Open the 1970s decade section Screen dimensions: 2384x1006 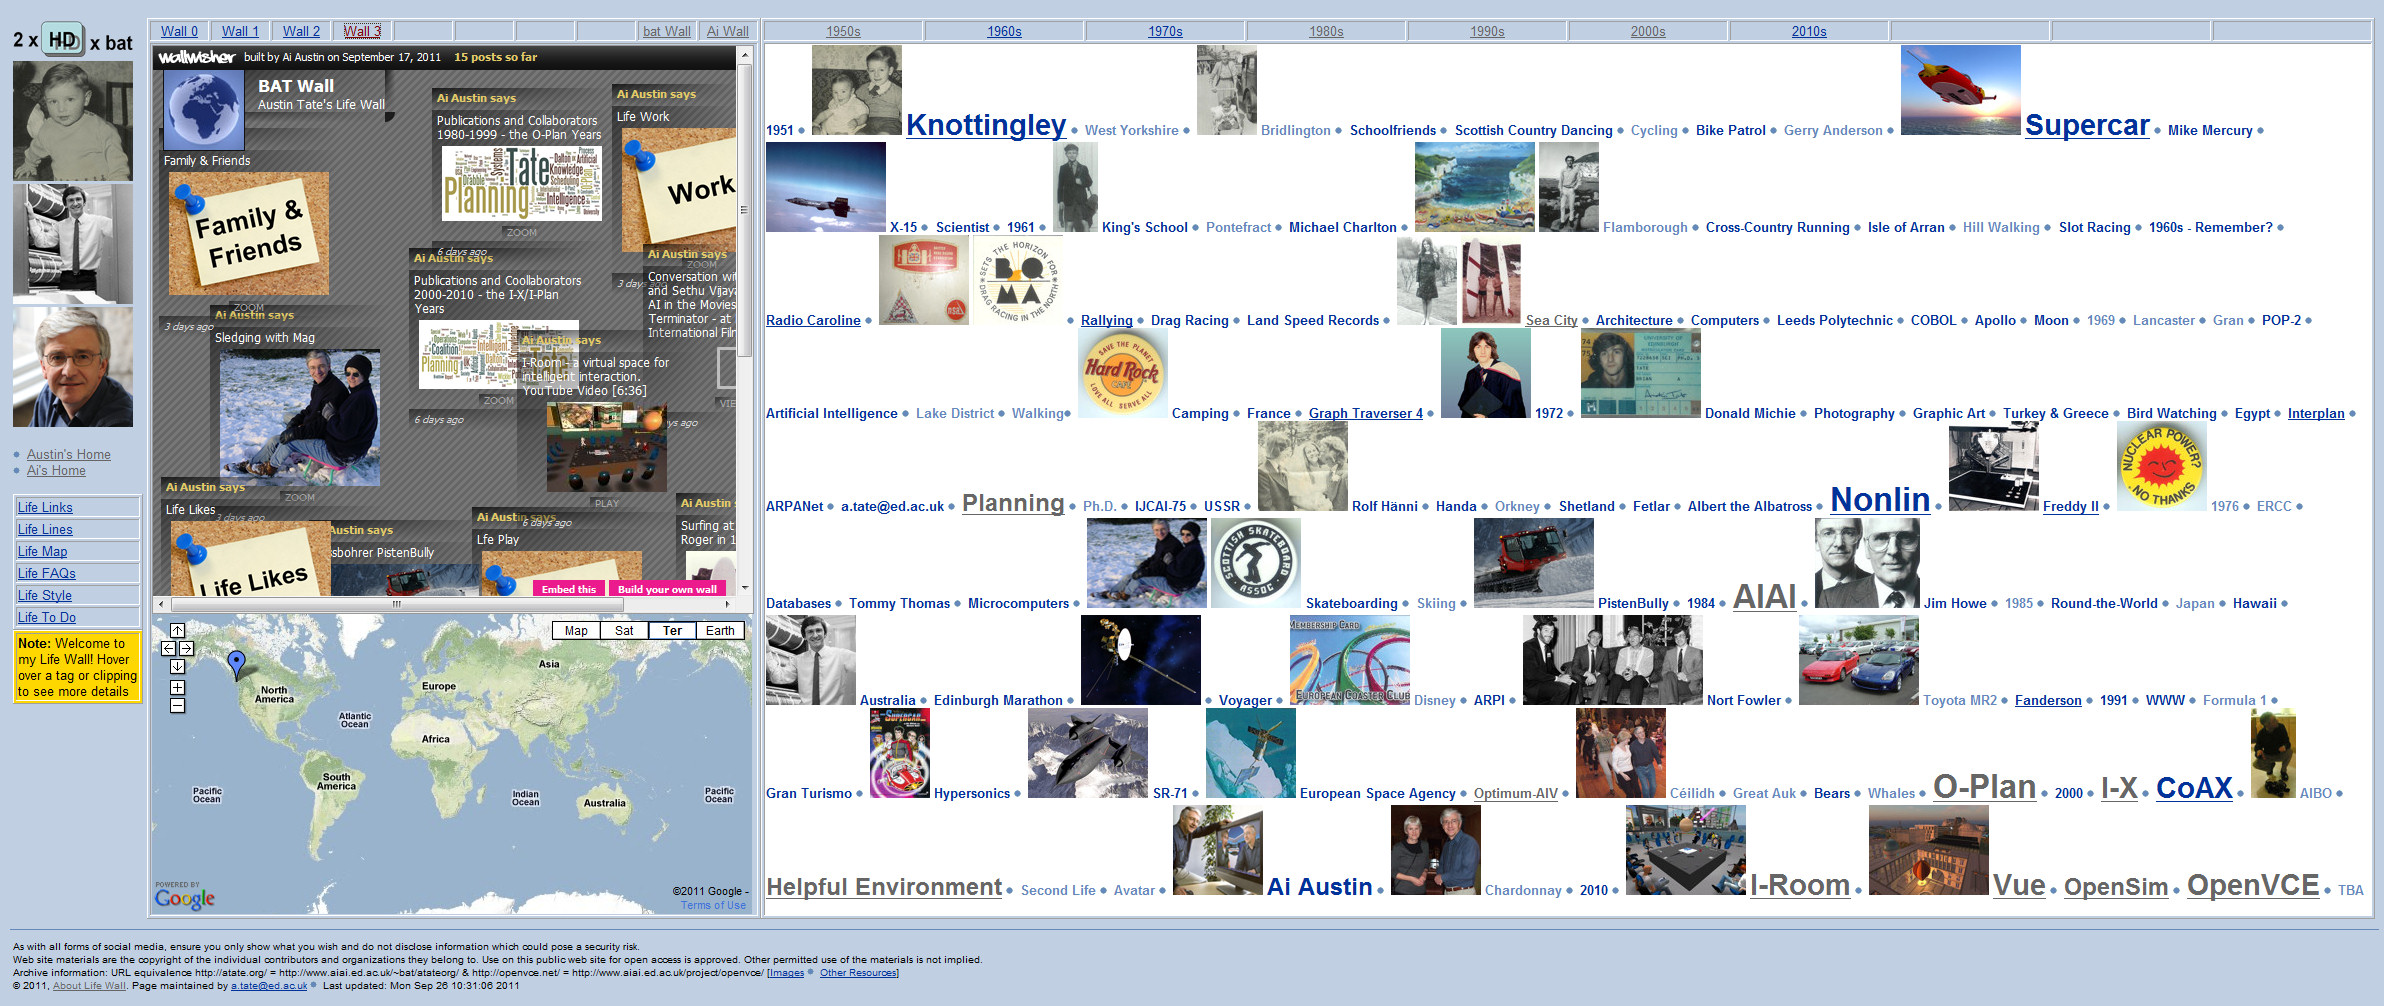(x=1165, y=30)
